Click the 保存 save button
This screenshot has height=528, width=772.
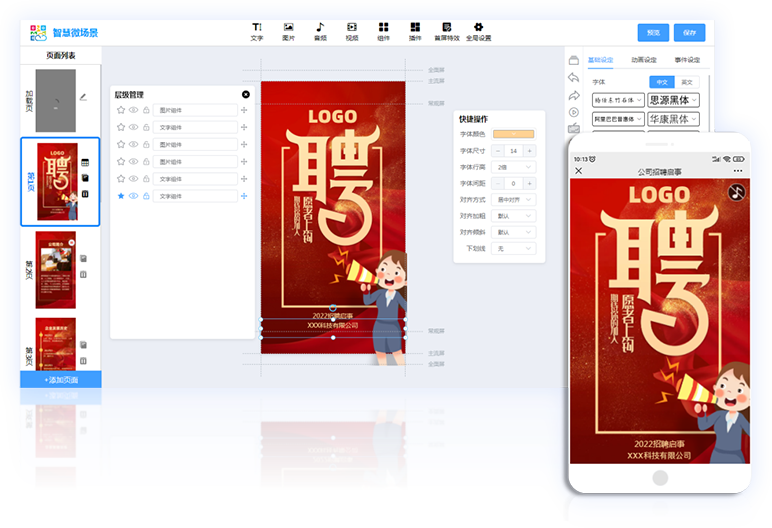coord(689,32)
